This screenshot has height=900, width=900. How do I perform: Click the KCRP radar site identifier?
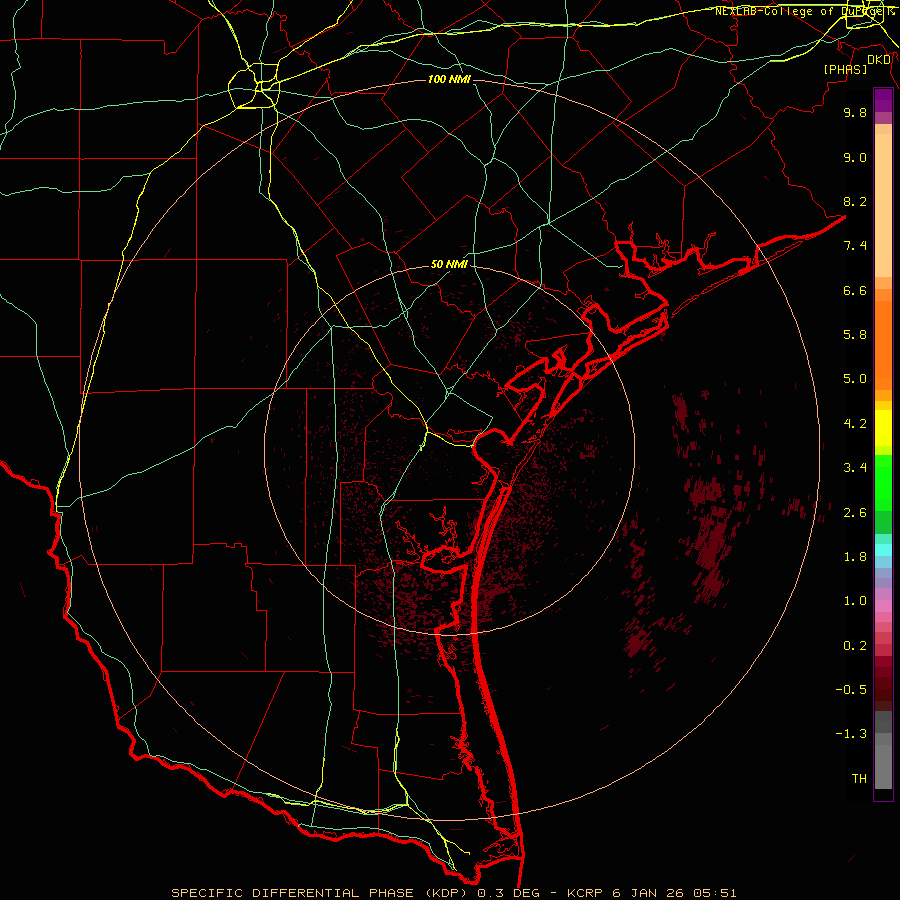(x=585, y=893)
